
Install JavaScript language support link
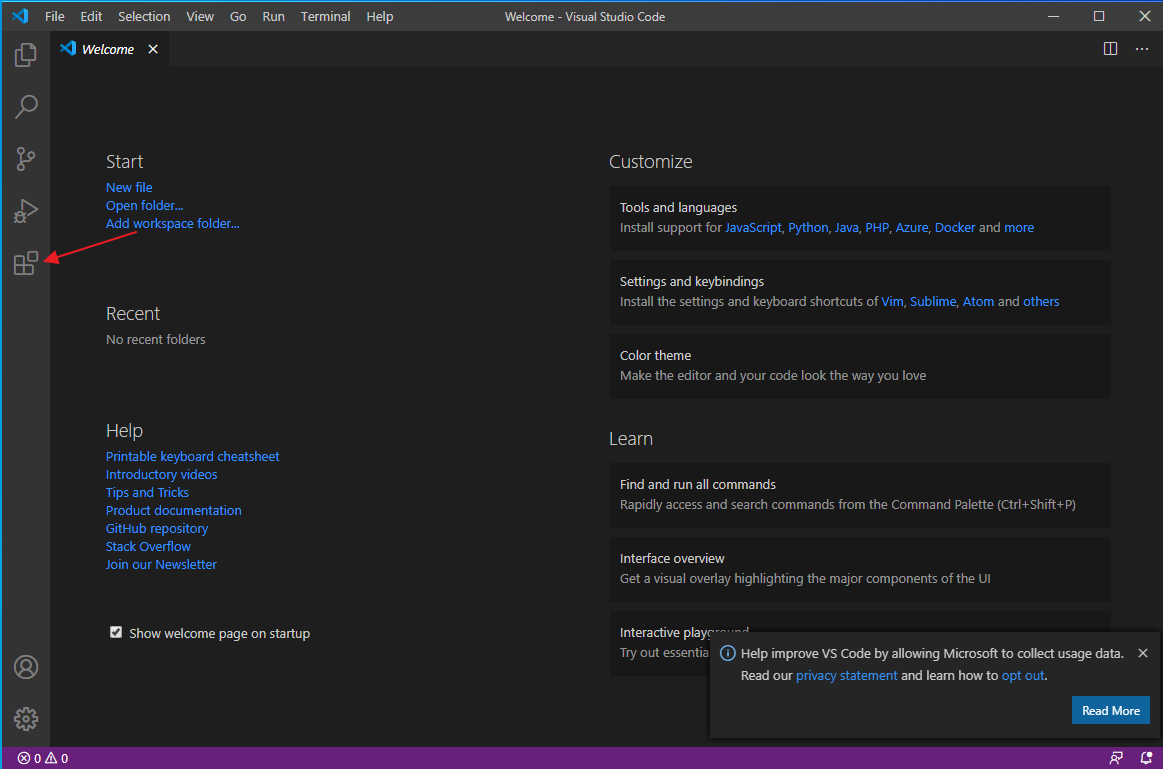[753, 228]
